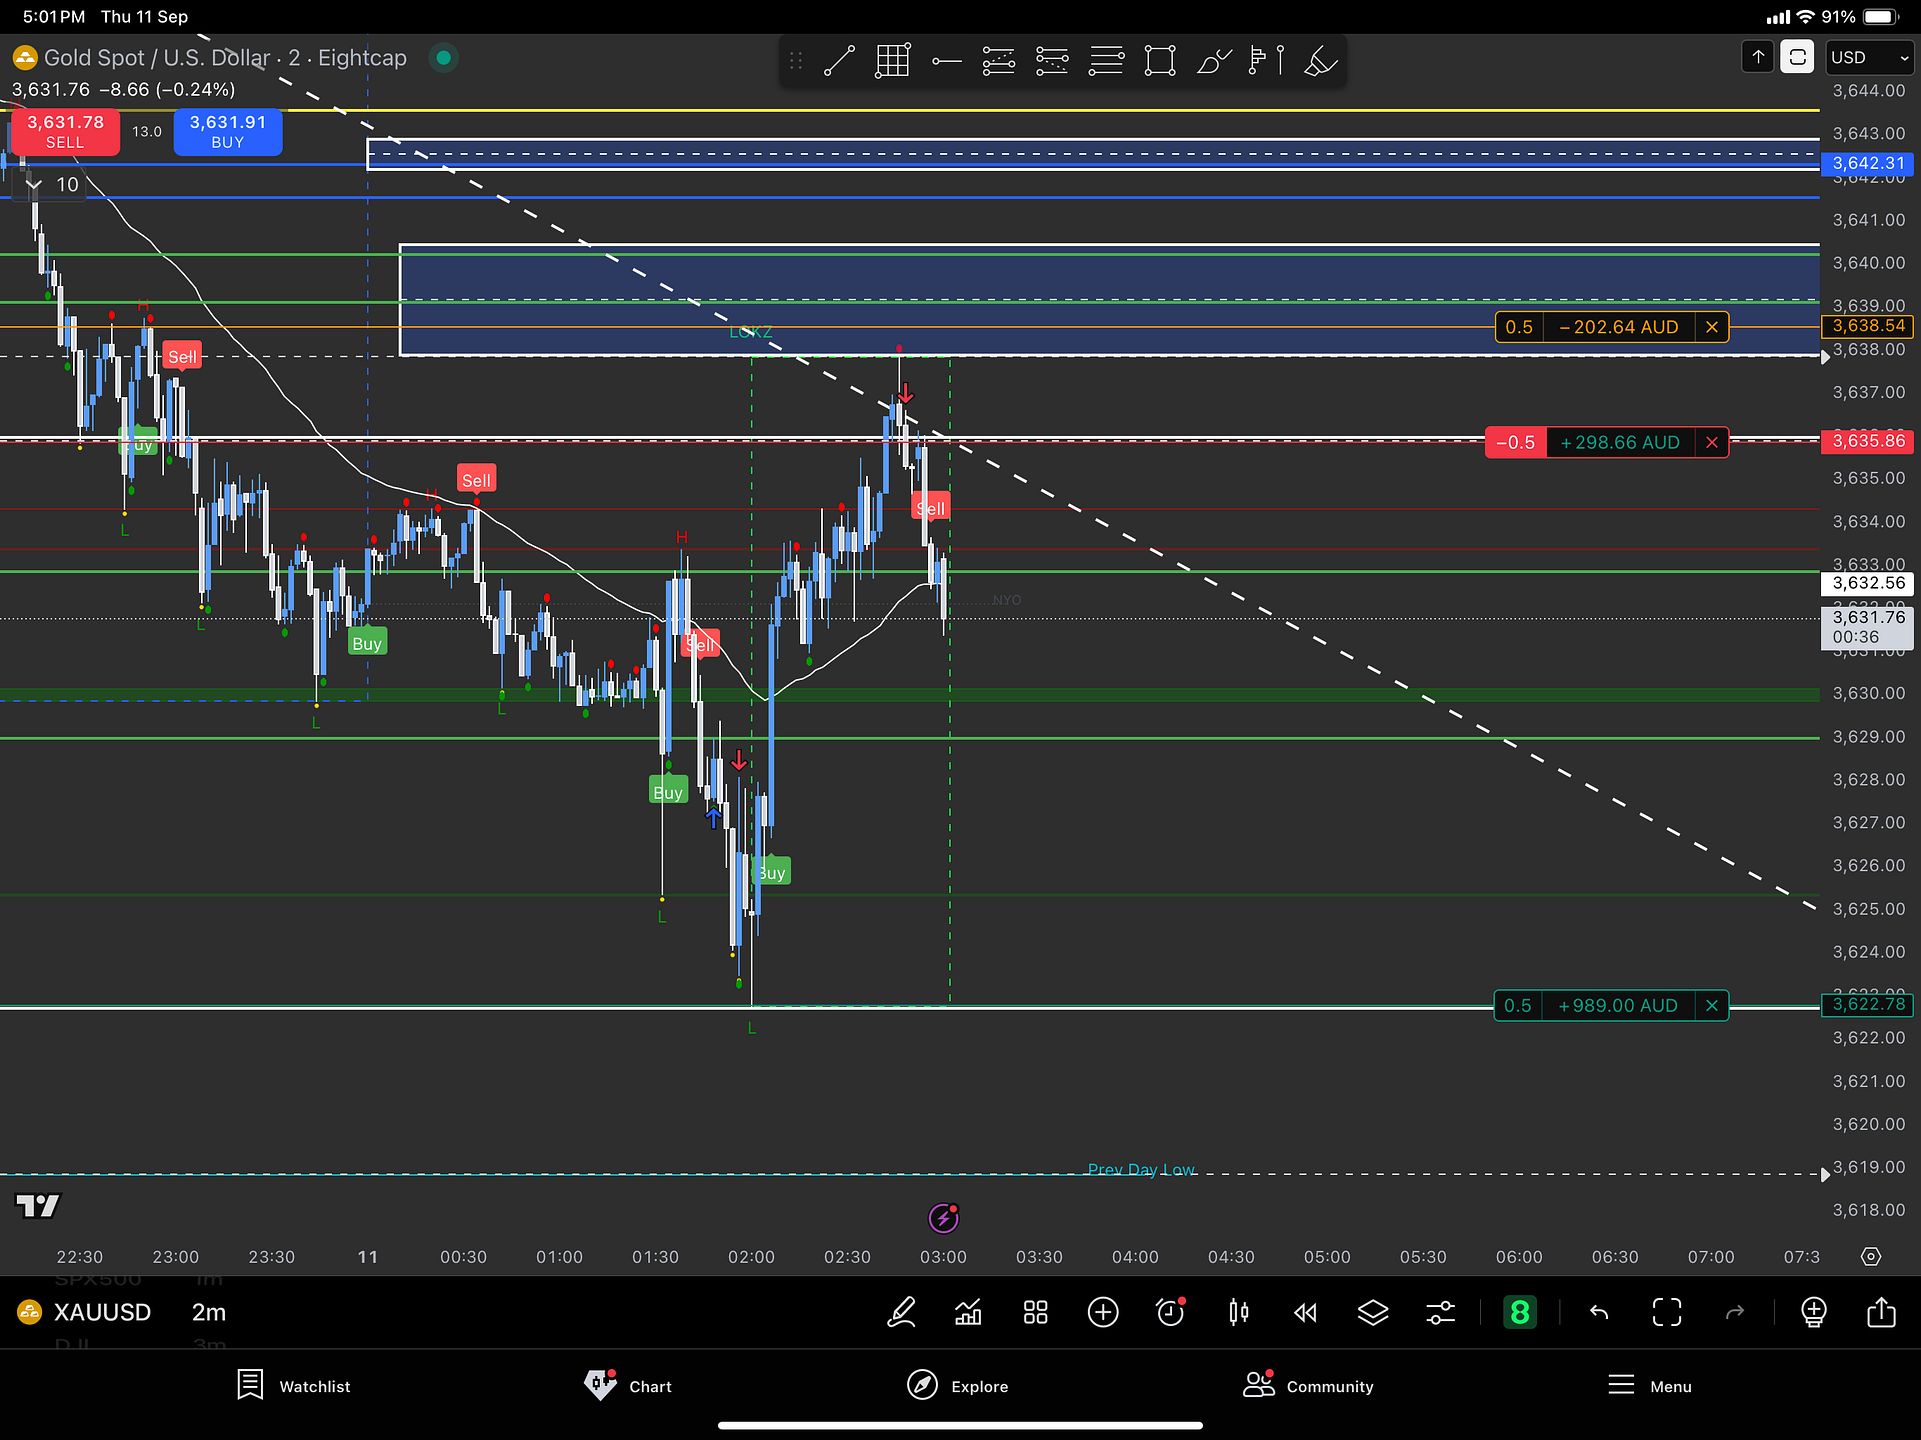
Task: Select the trend line drawing tool
Action: [x=839, y=61]
